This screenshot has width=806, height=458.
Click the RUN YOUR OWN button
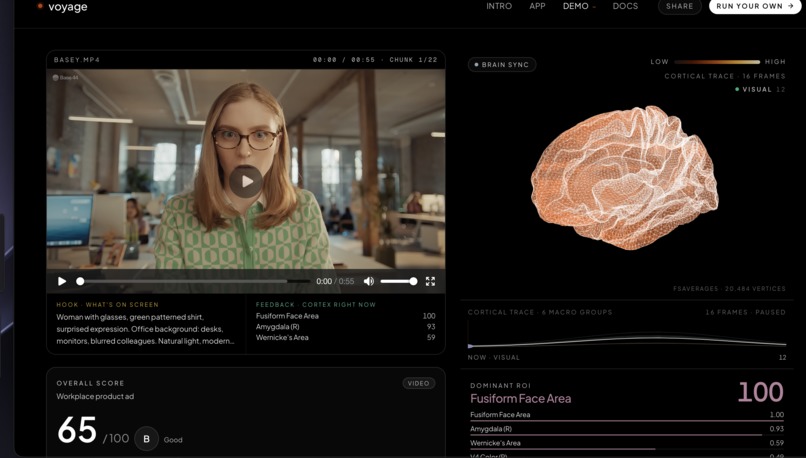[x=755, y=6]
